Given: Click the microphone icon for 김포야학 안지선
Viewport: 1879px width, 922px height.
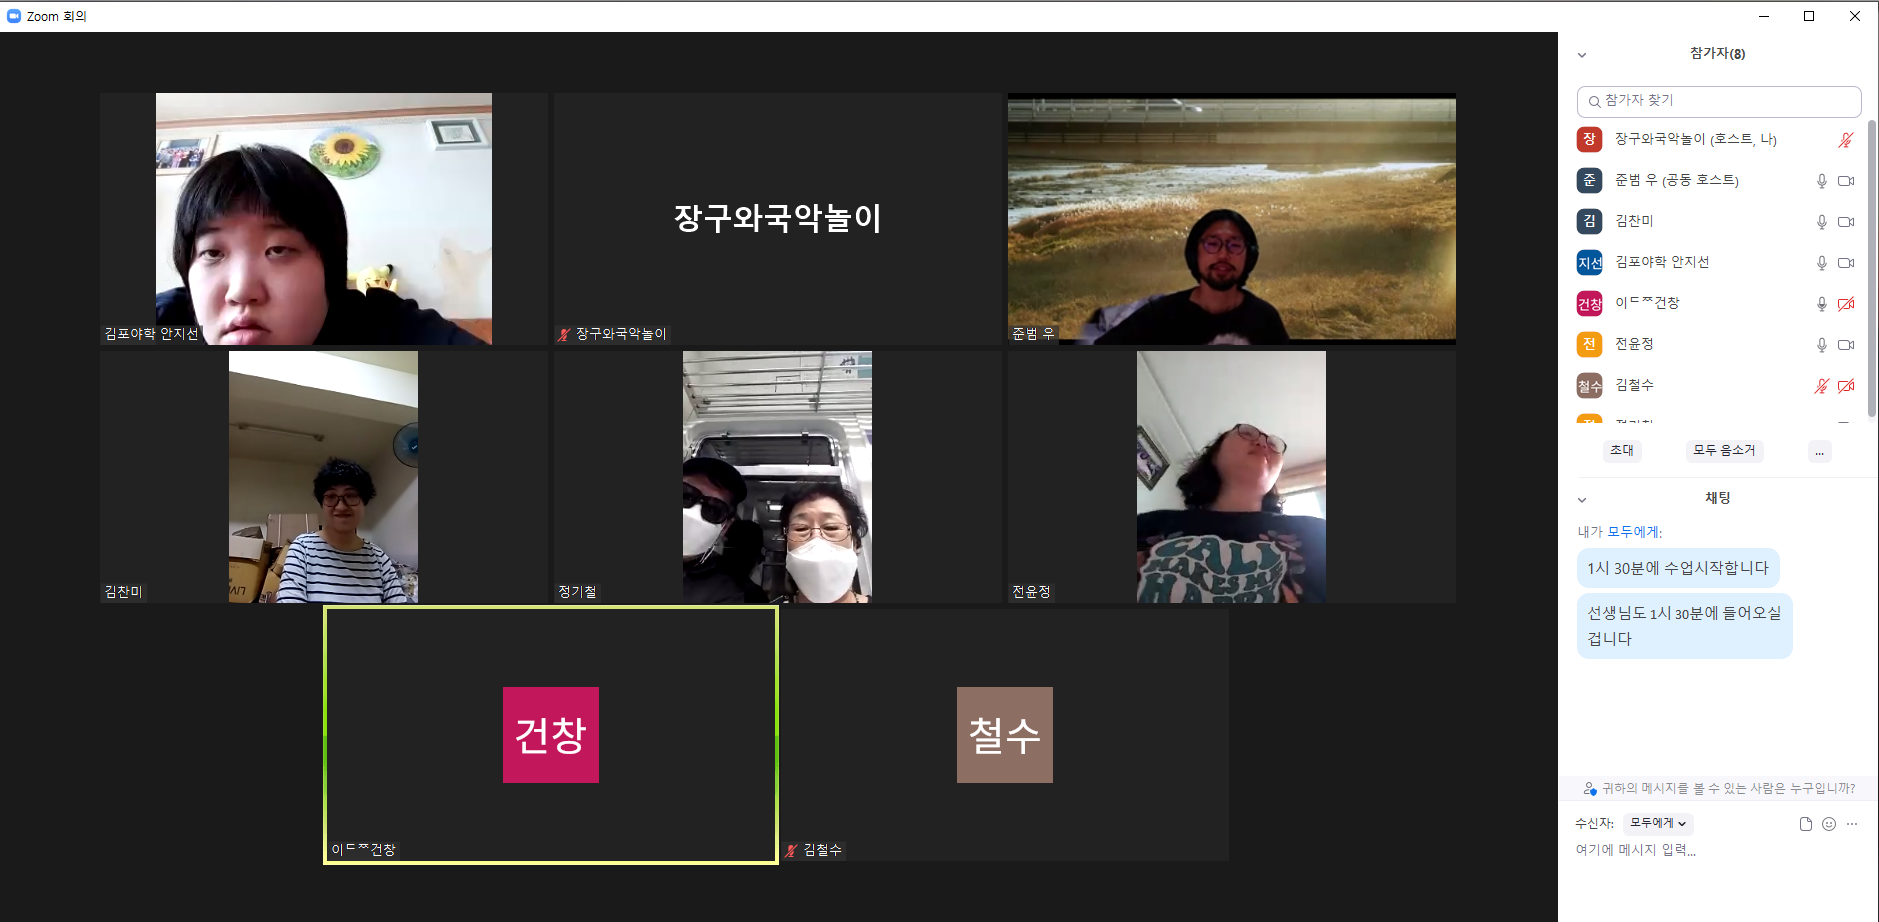Looking at the screenshot, I should [1822, 263].
